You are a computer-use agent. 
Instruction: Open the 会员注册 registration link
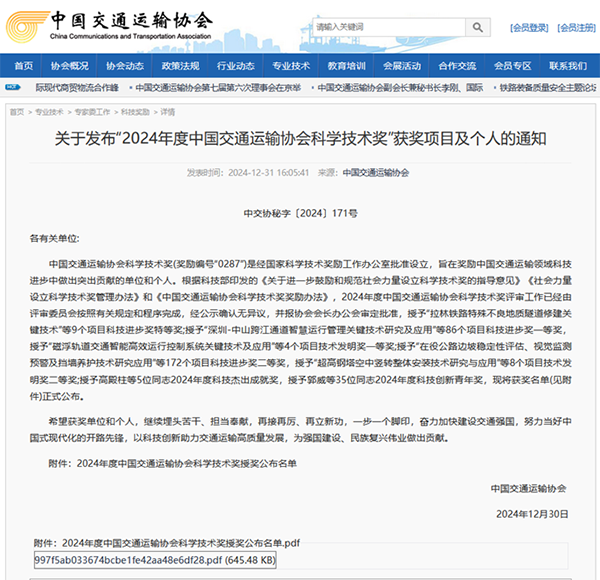click(x=576, y=27)
